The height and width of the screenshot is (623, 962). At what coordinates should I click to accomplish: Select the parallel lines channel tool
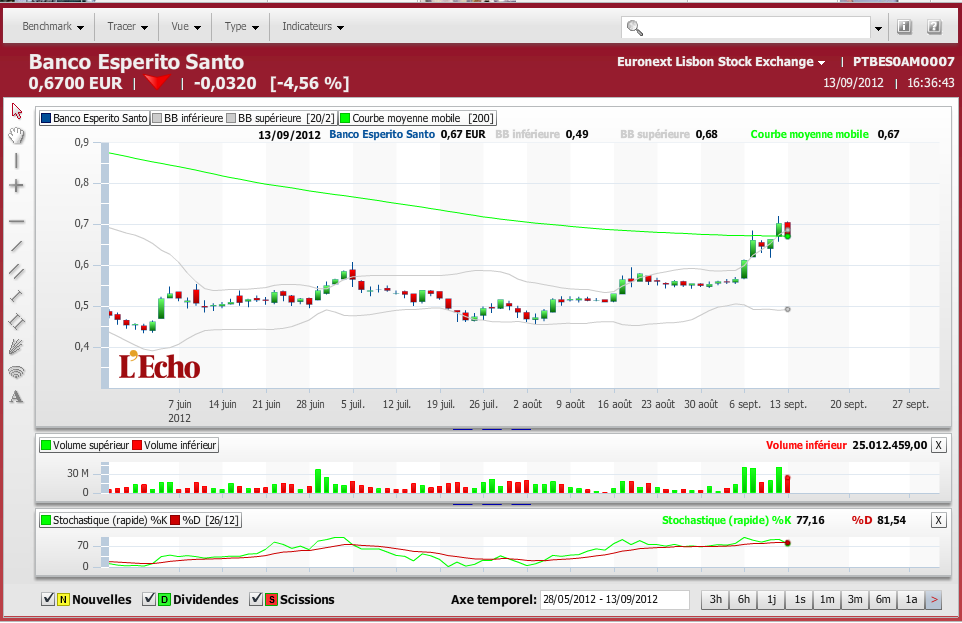[x=17, y=271]
